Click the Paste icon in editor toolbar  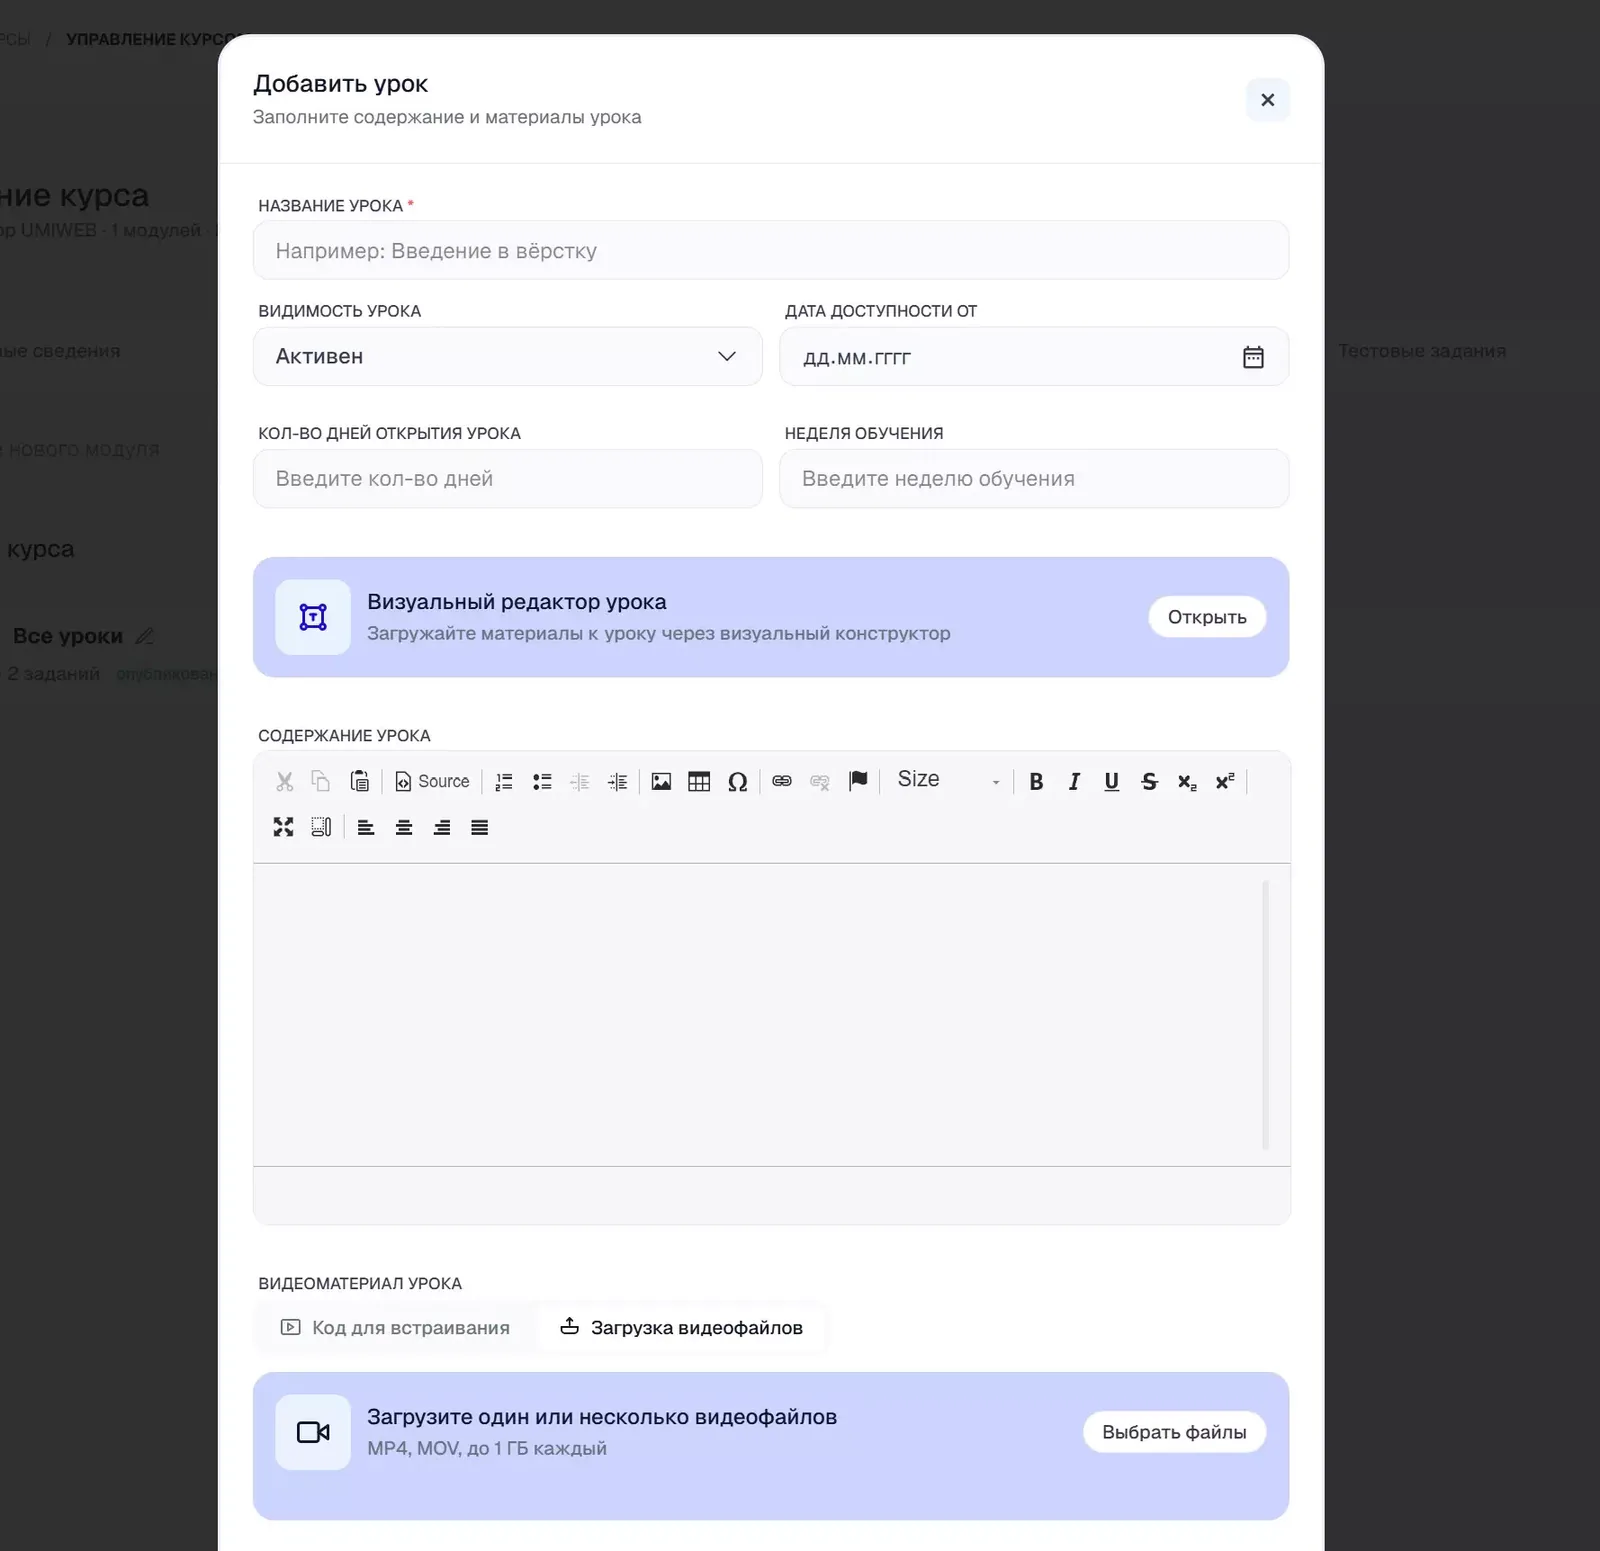point(360,781)
